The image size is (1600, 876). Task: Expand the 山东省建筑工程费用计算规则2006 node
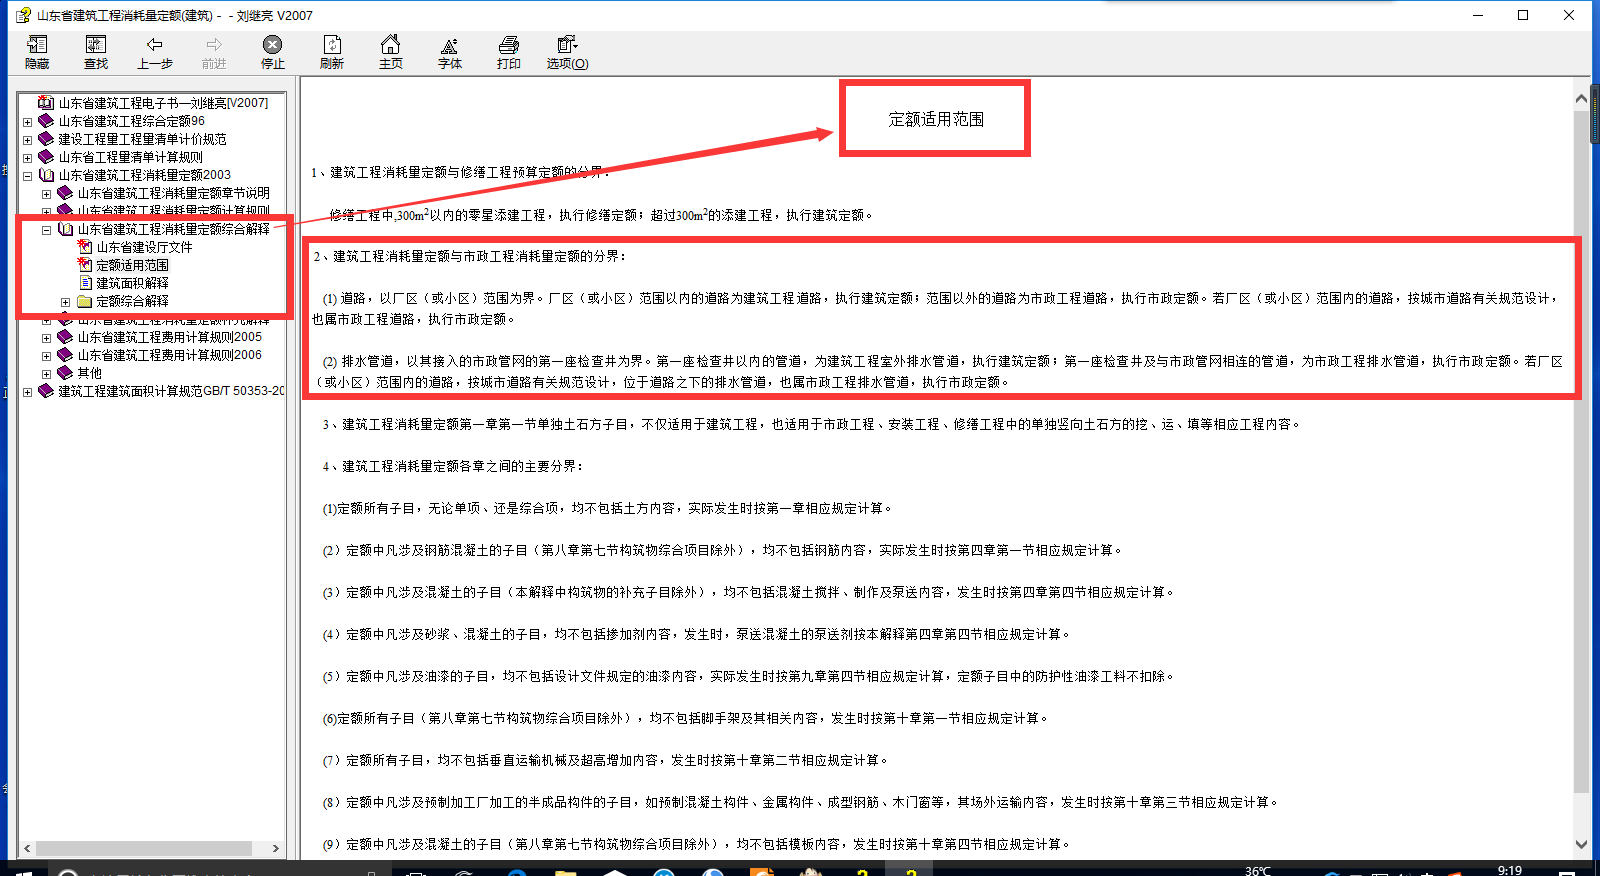click(46, 356)
